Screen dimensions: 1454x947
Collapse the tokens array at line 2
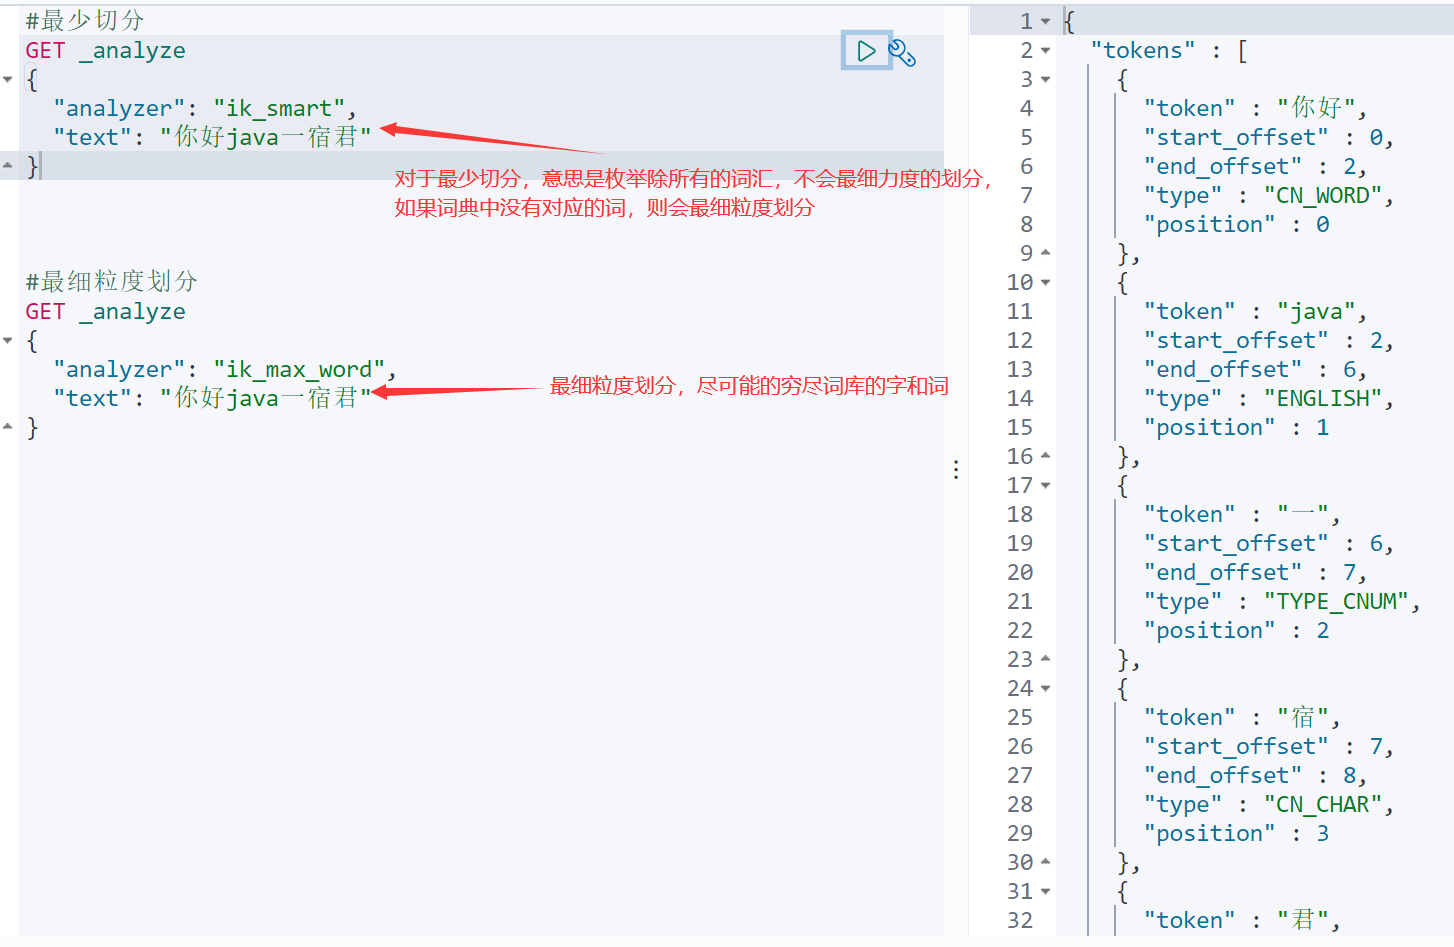[x=1046, y=50]
